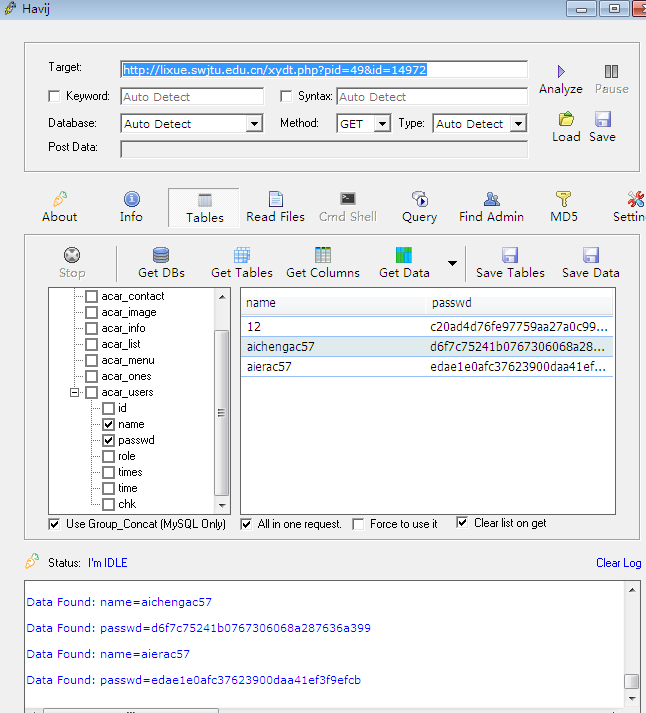Open a saved project with Load icon
This screenshot has height=713, width=646.
(566, 119)
